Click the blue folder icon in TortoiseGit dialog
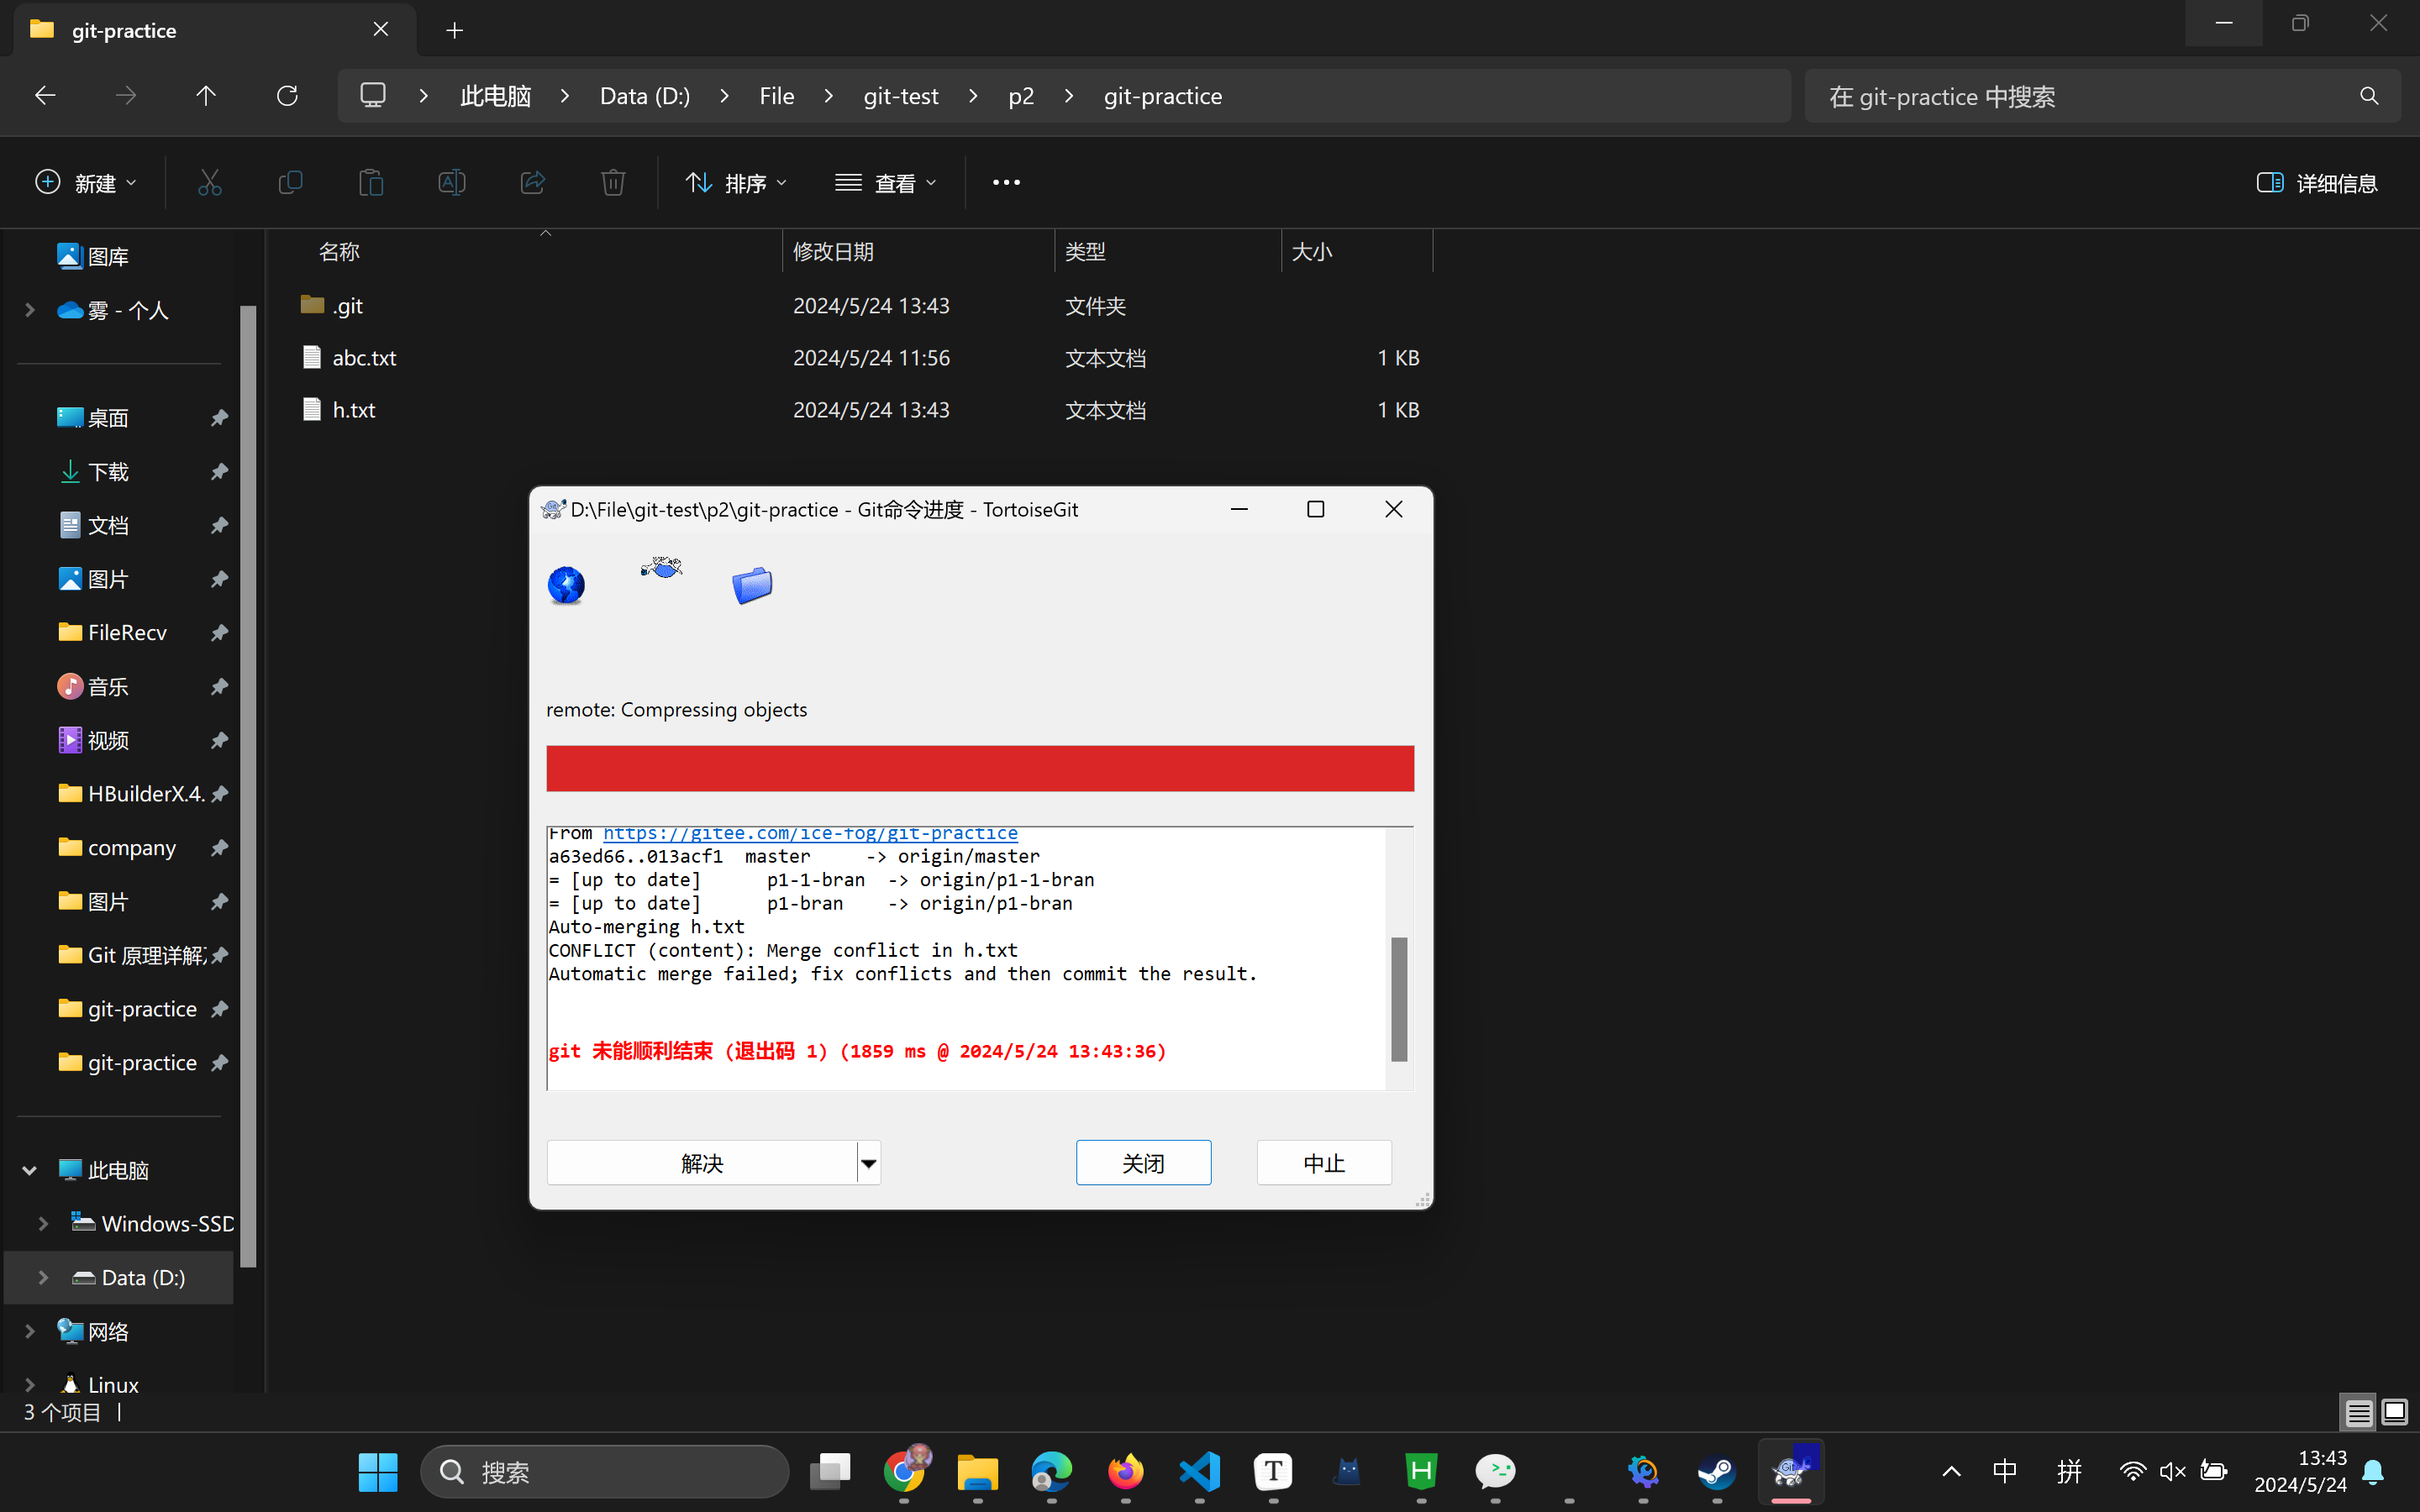This screenshot has height=1512, width=2420. [x=752, y=585]
